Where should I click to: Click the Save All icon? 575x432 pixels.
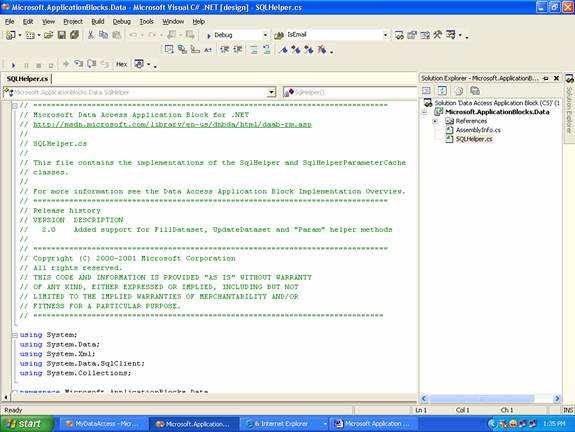(74, 35)
